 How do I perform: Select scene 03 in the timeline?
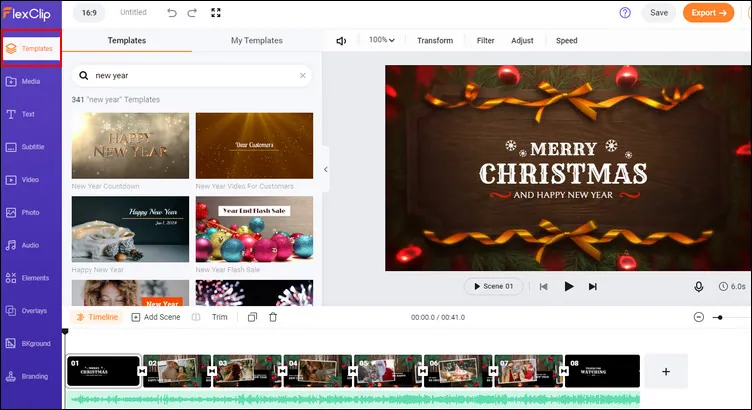pyautogui.click(x=247, y=371)
